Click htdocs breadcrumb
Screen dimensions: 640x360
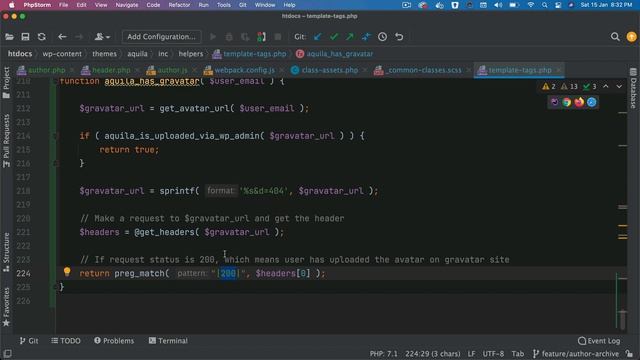pyautogui.click(x=20, y=54)
